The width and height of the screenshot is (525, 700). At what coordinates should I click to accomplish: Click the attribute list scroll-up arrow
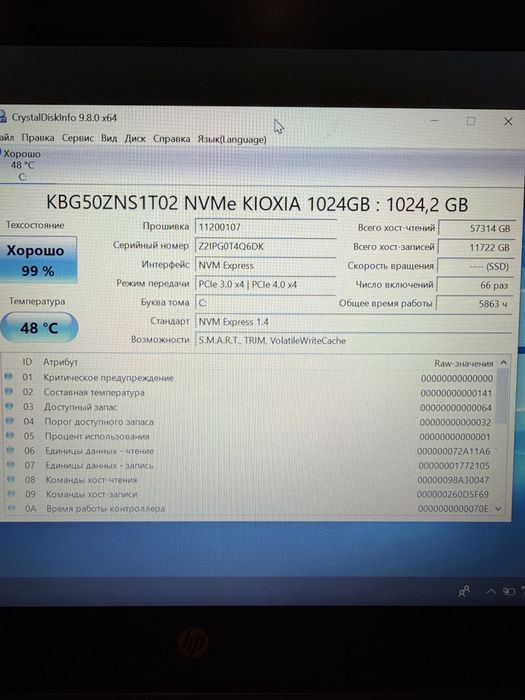click(x=504, y=363)
